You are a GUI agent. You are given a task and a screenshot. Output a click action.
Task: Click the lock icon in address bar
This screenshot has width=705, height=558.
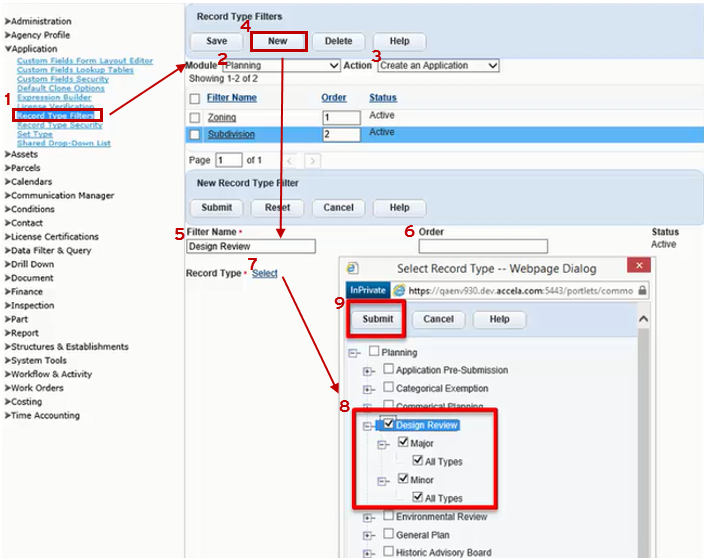[641, 290]
